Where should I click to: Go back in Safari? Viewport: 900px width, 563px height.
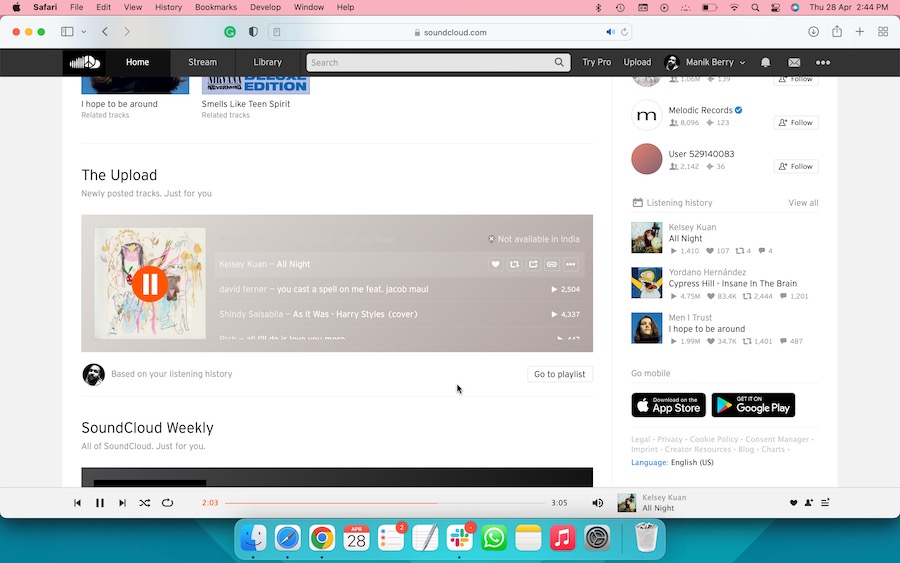pos(105,32)
